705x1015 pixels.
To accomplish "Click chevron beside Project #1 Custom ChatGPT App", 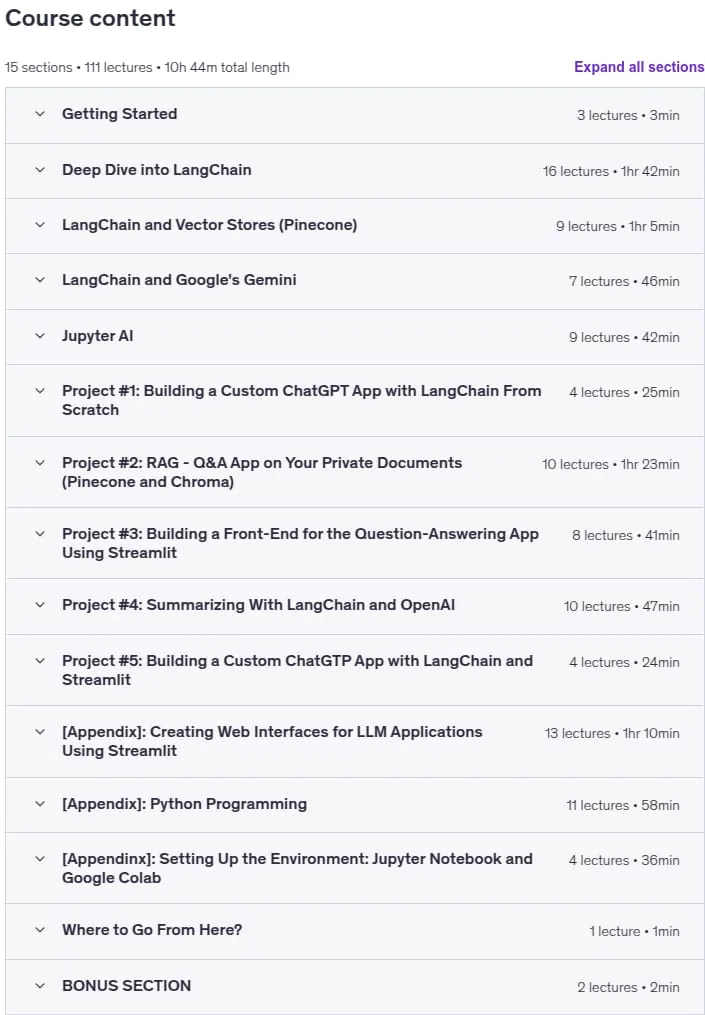I will (40, 391).
